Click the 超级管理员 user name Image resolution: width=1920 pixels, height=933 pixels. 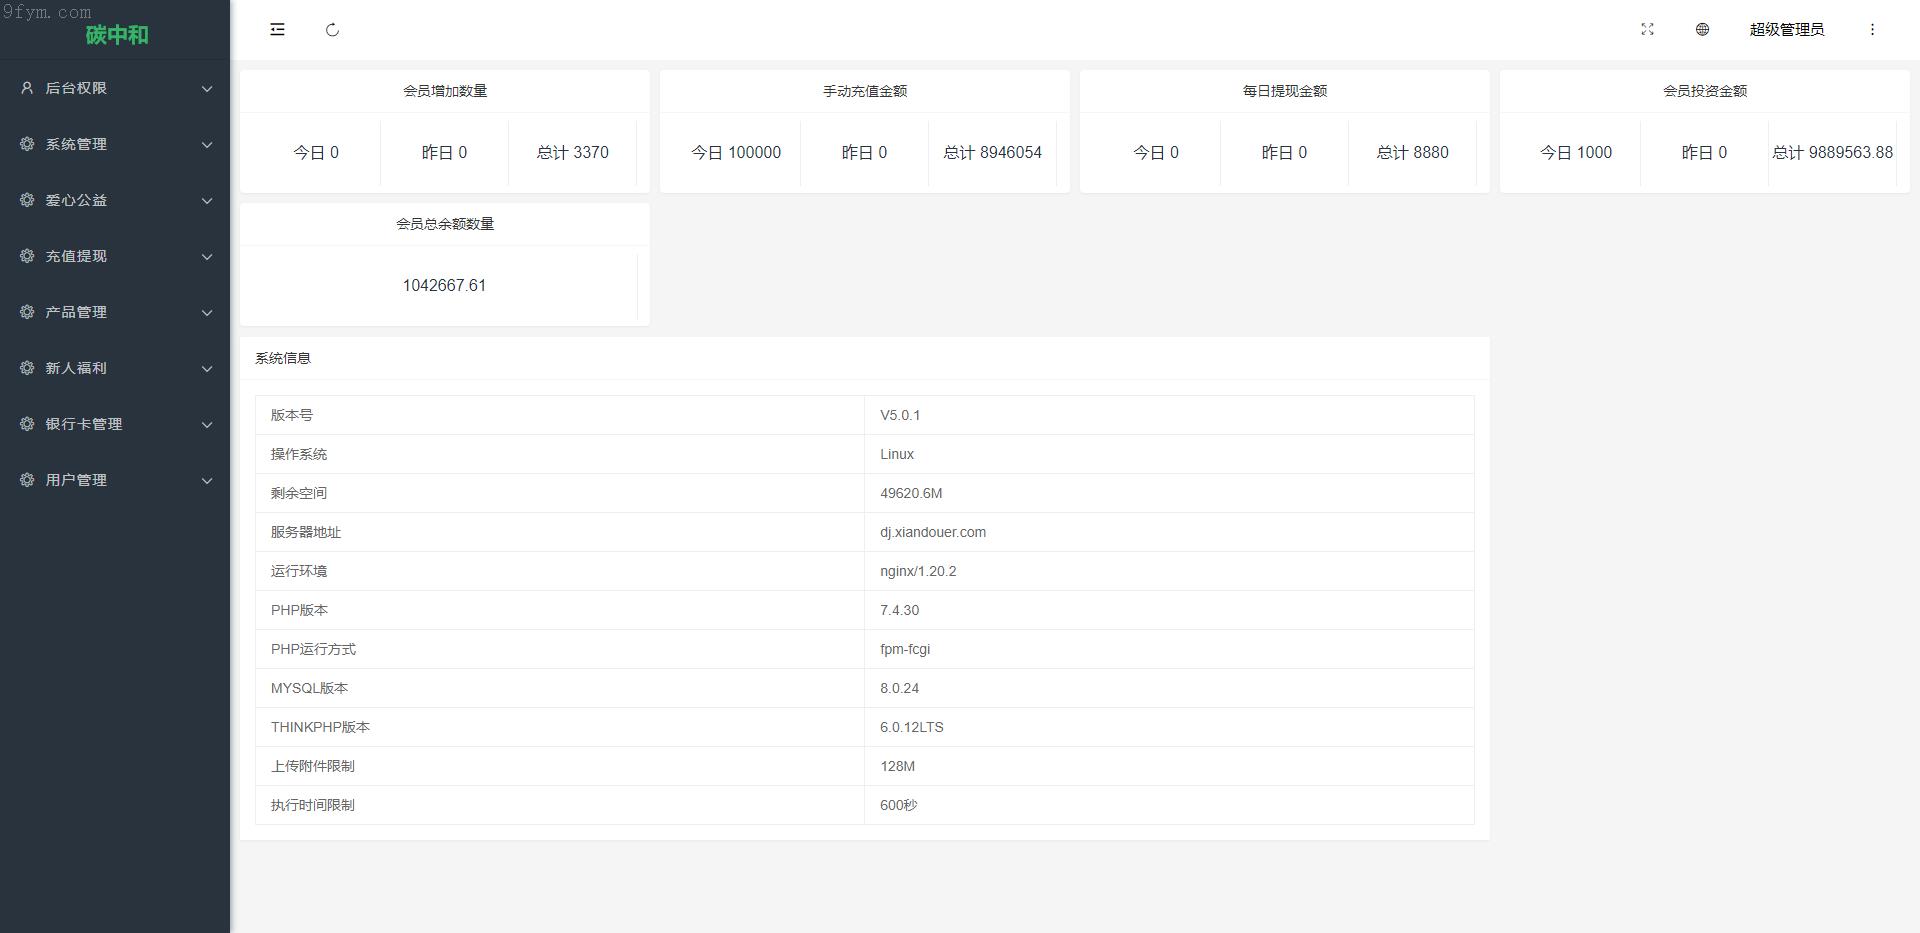click(1786, 30)
